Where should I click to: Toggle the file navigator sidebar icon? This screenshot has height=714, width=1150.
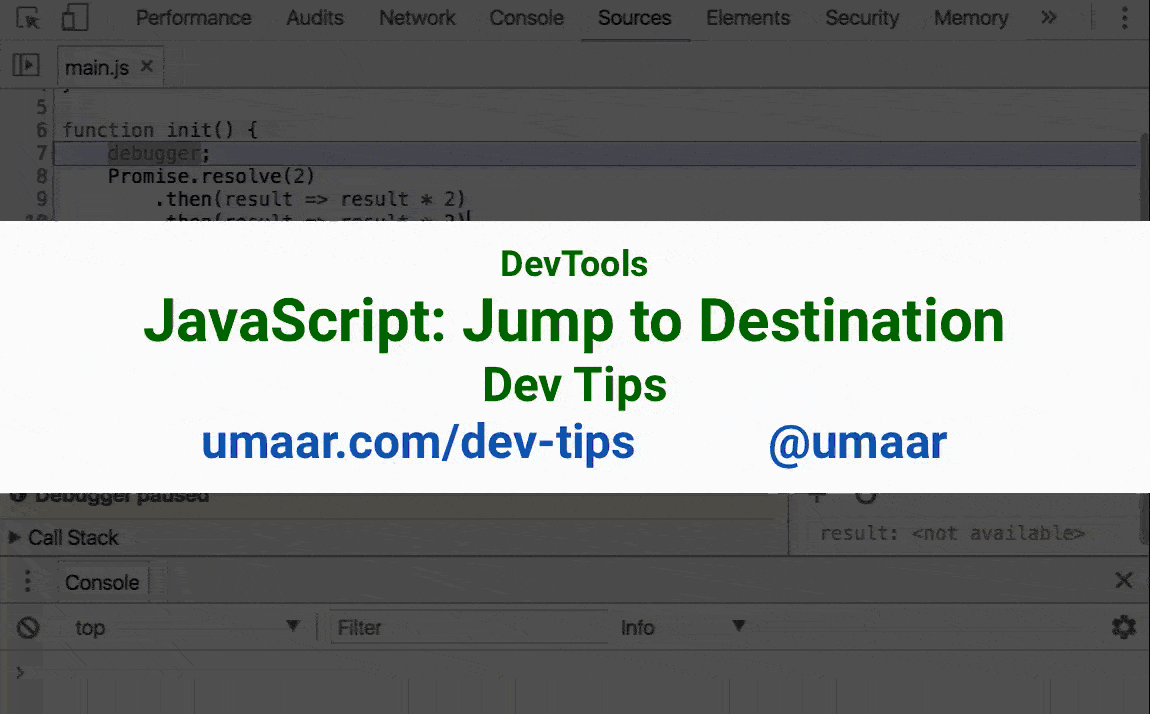[26, 65]
